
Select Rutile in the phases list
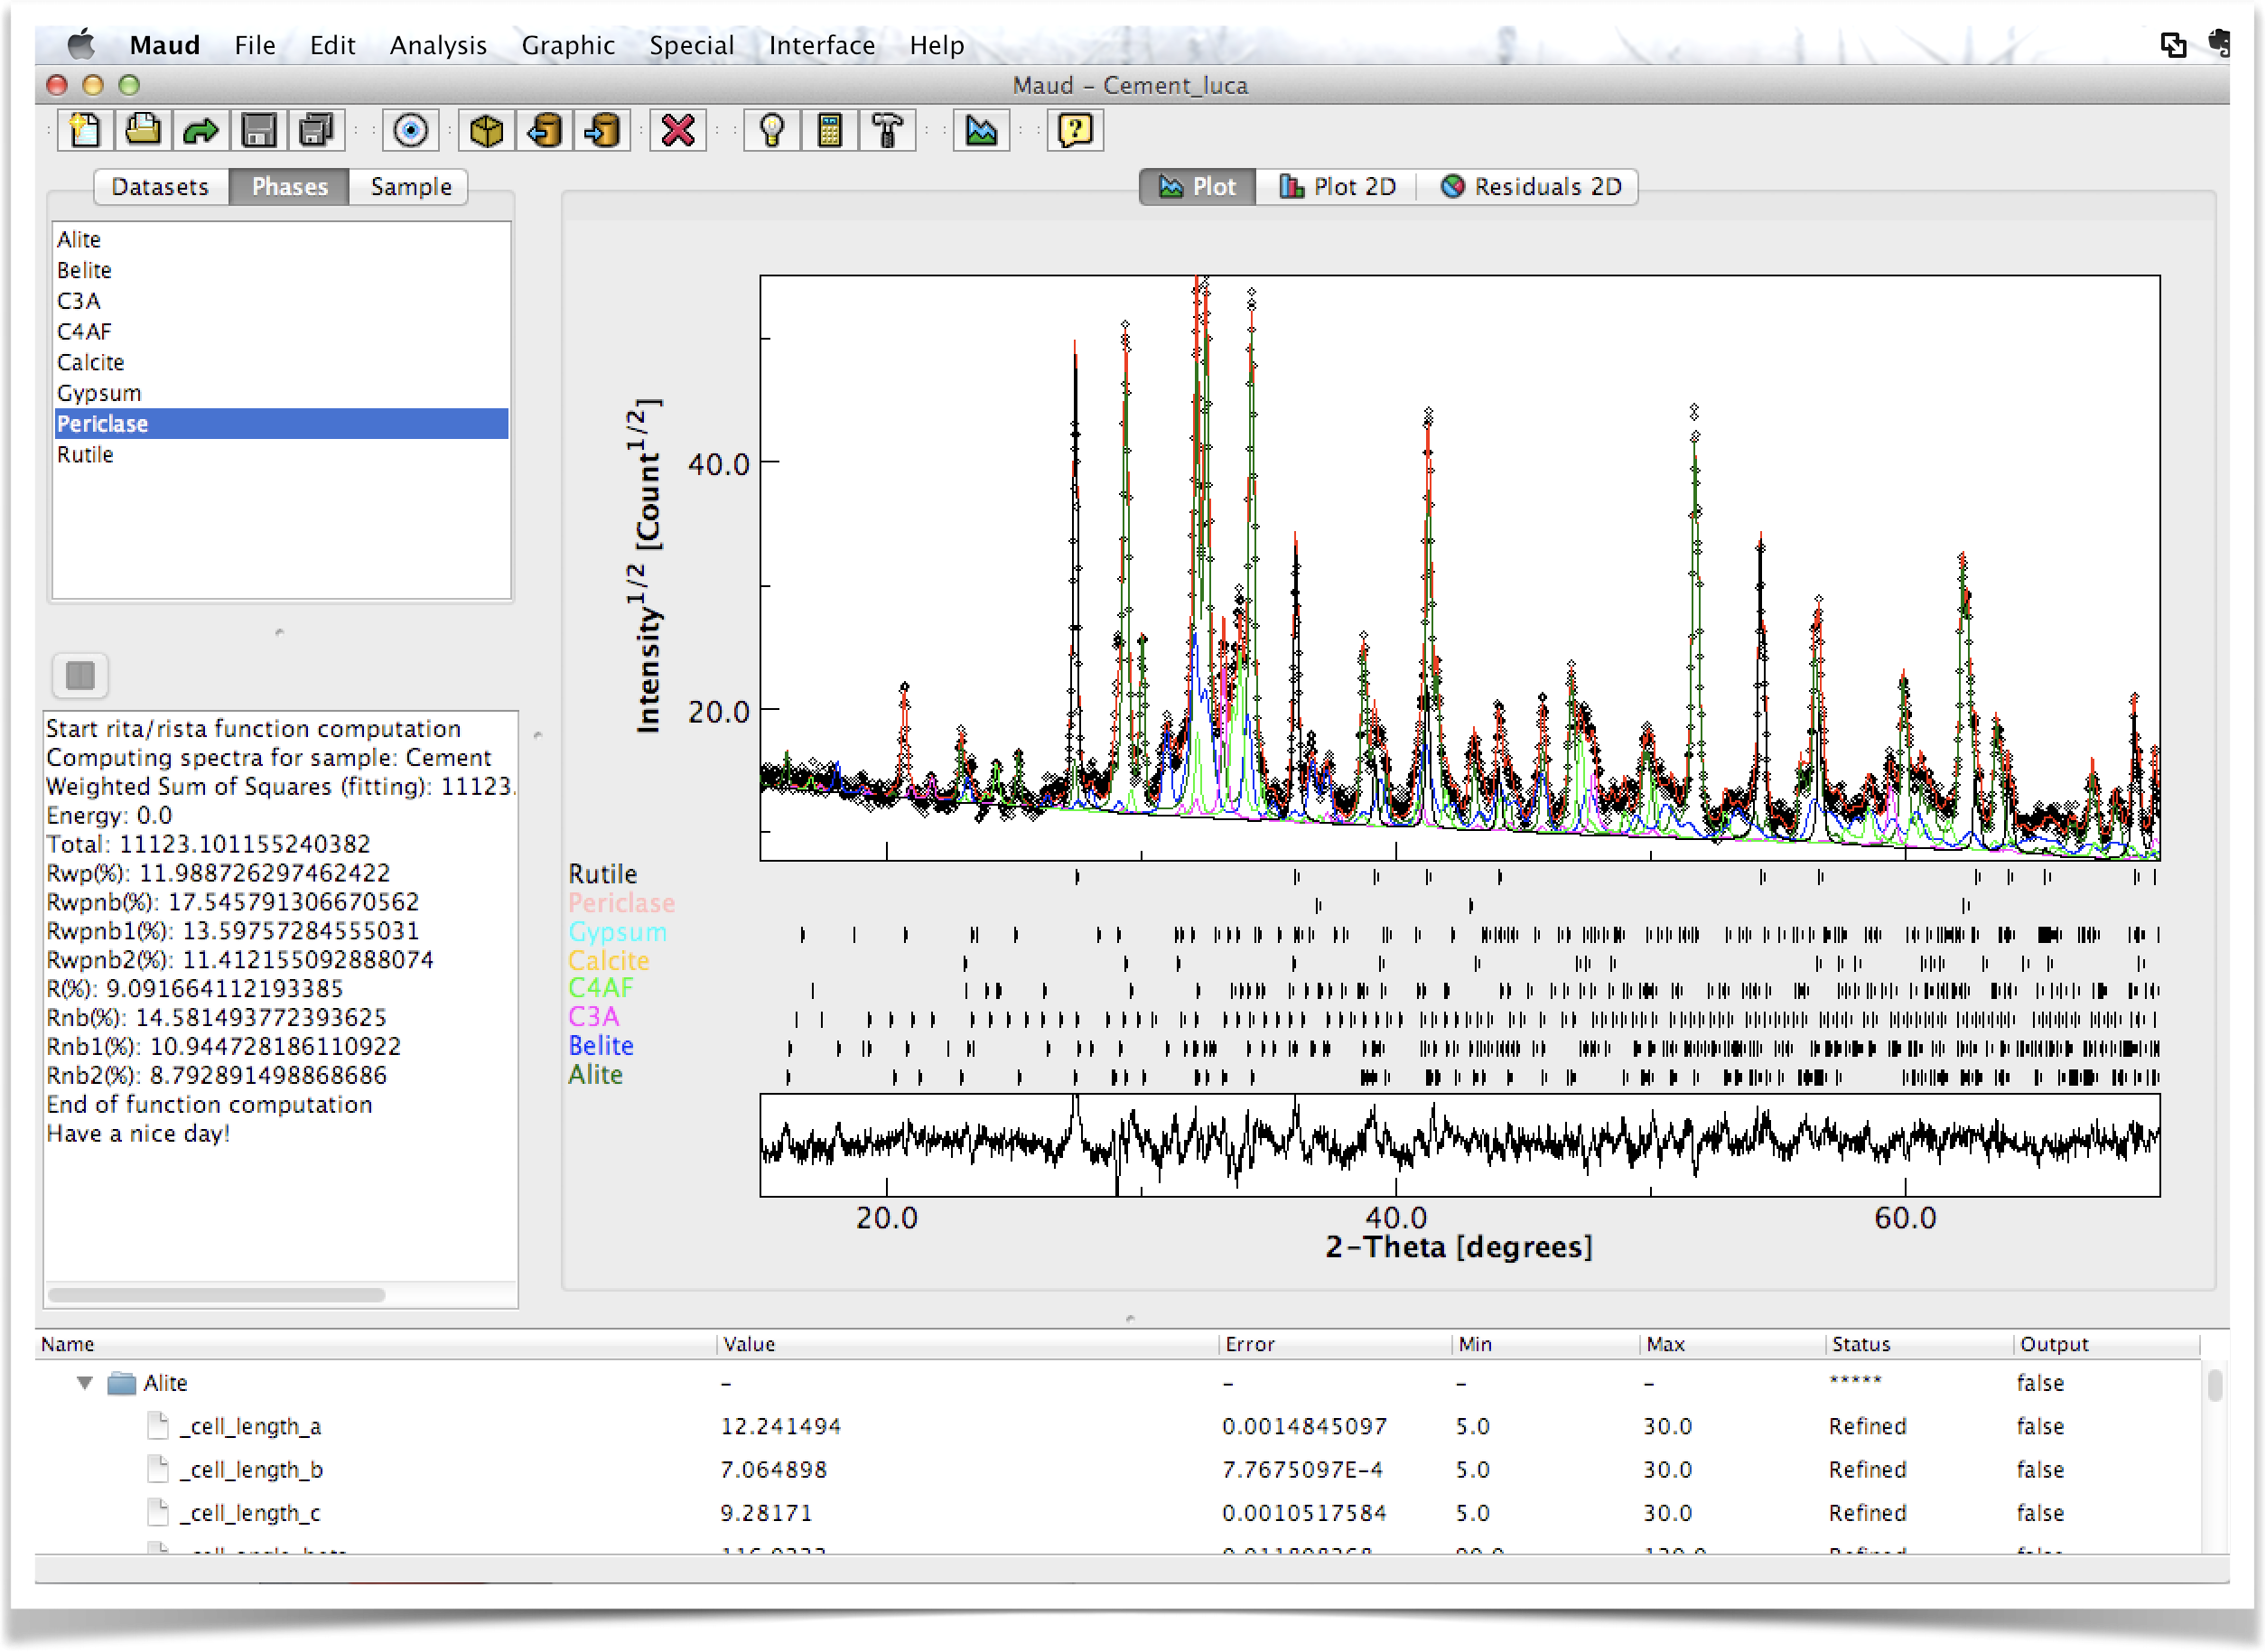tap(280, 455)
